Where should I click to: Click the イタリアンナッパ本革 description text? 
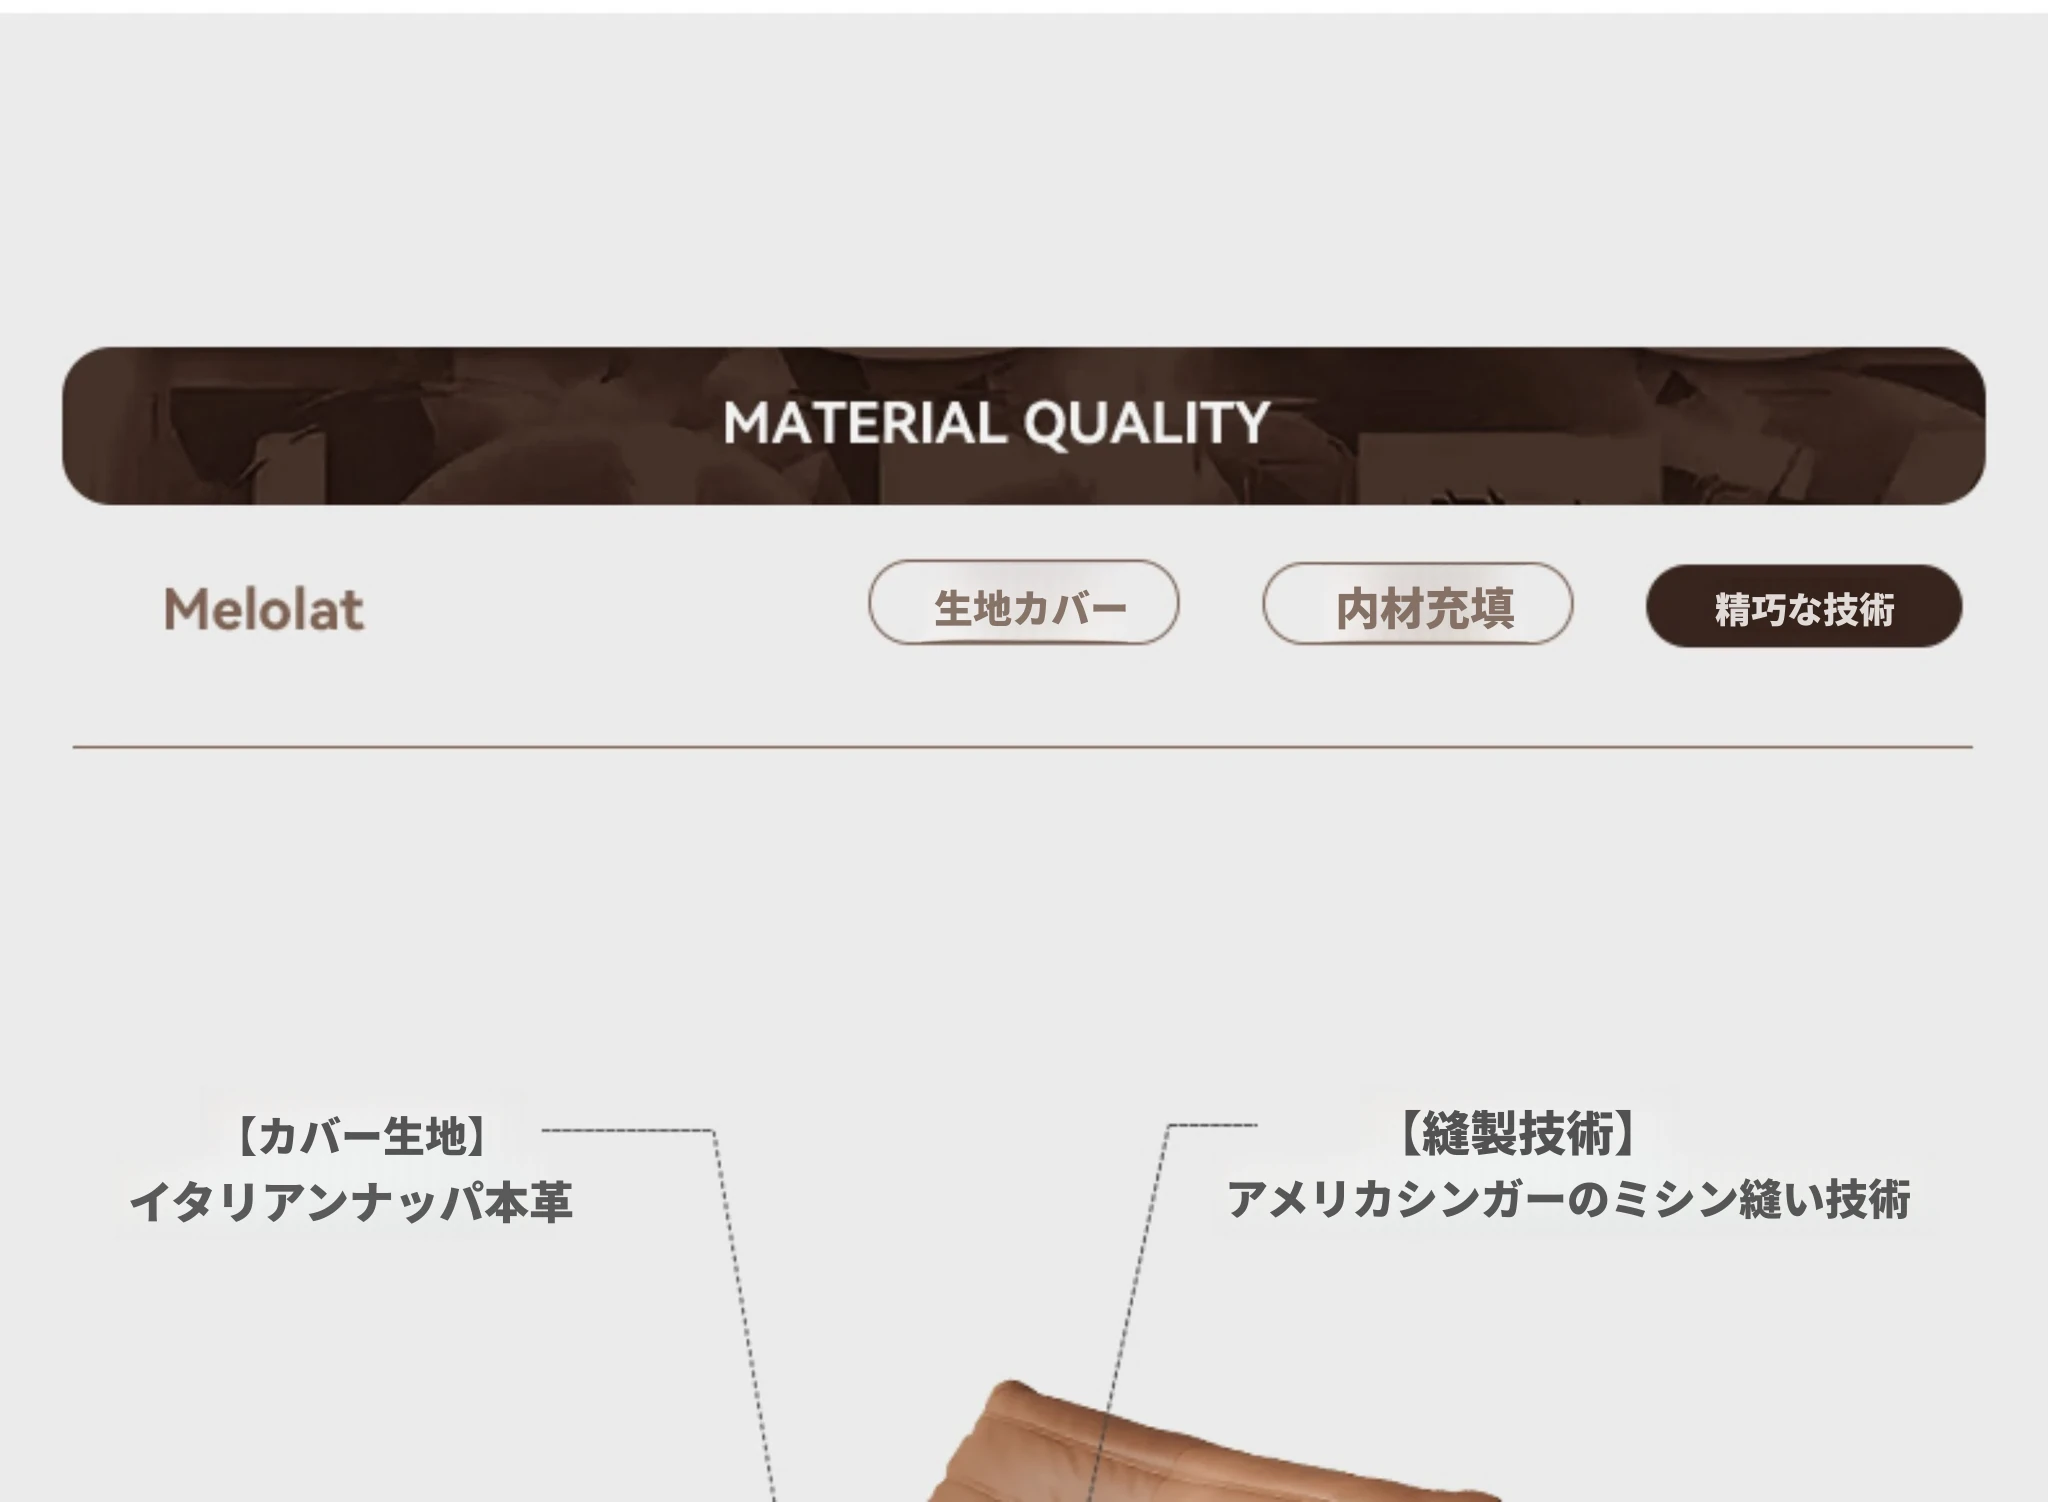(351, 1201)
